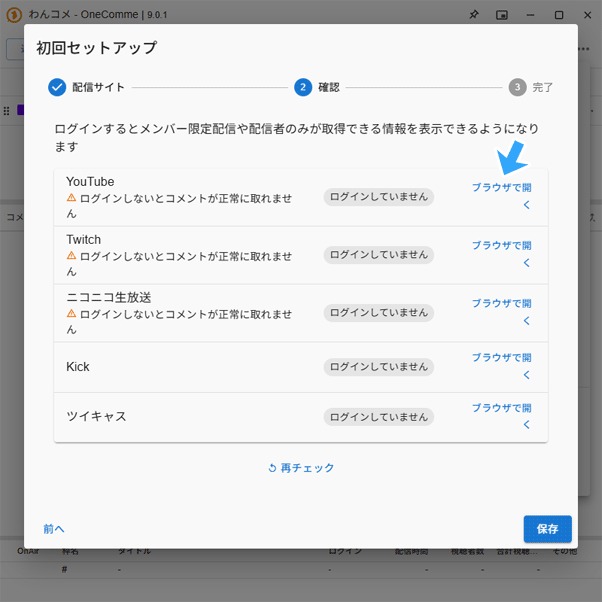Screen dimensions: 602x602
Task: Click the ニコニコ生放送 warning triangle icon
Action: tap(71, 313)
